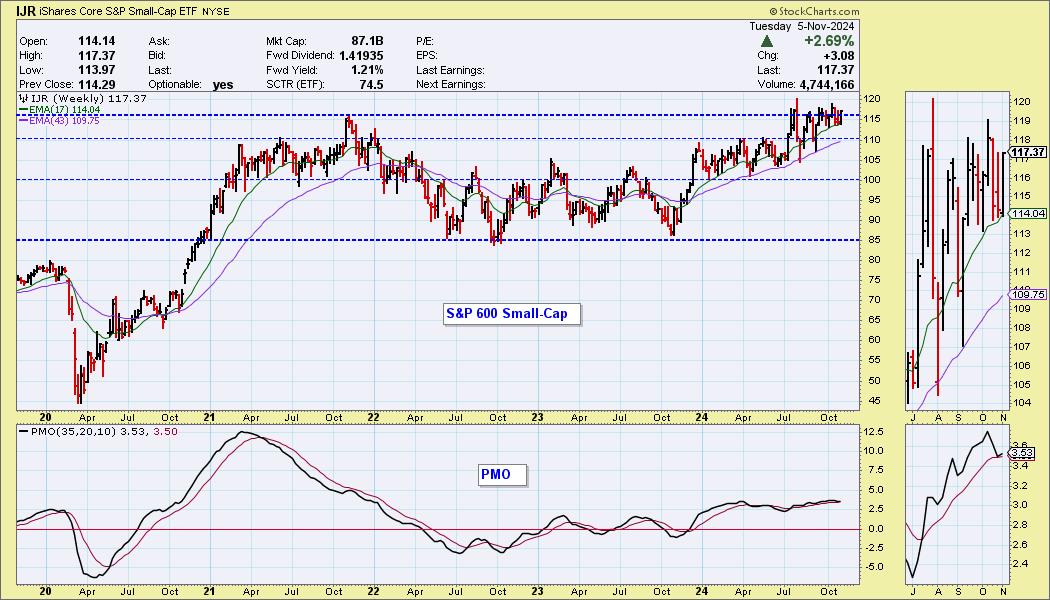Click the Mkt Cap value 87.1B

tap(366, 41)
